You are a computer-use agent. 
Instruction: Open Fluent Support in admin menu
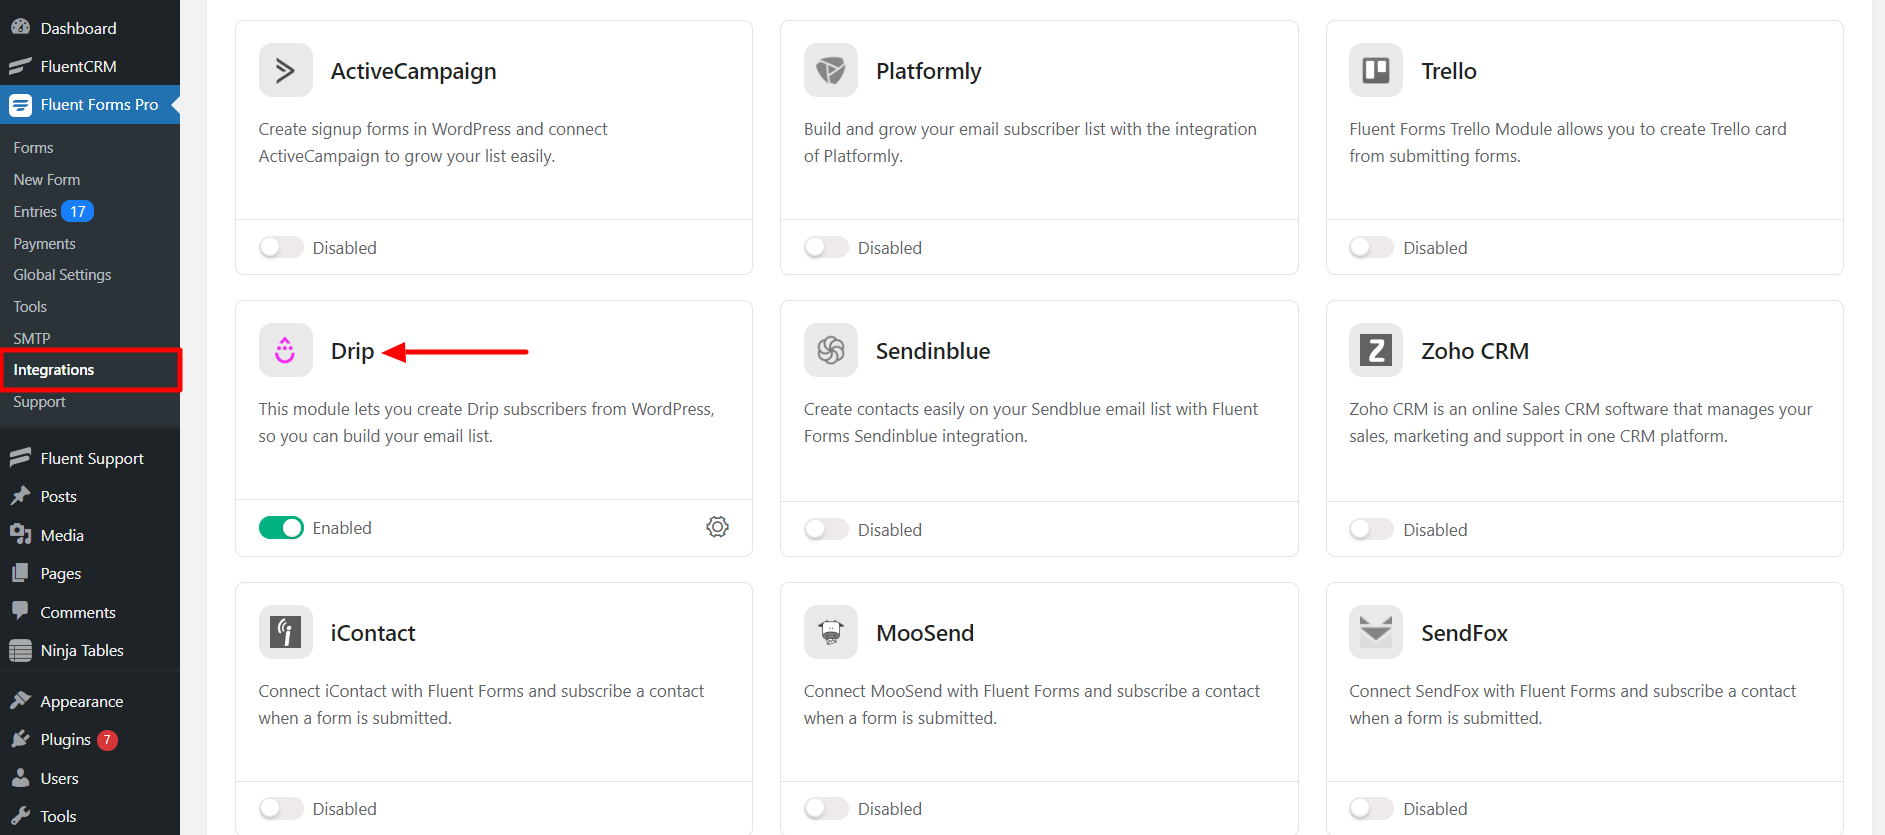pyautogui.click(x=92, y=459)
